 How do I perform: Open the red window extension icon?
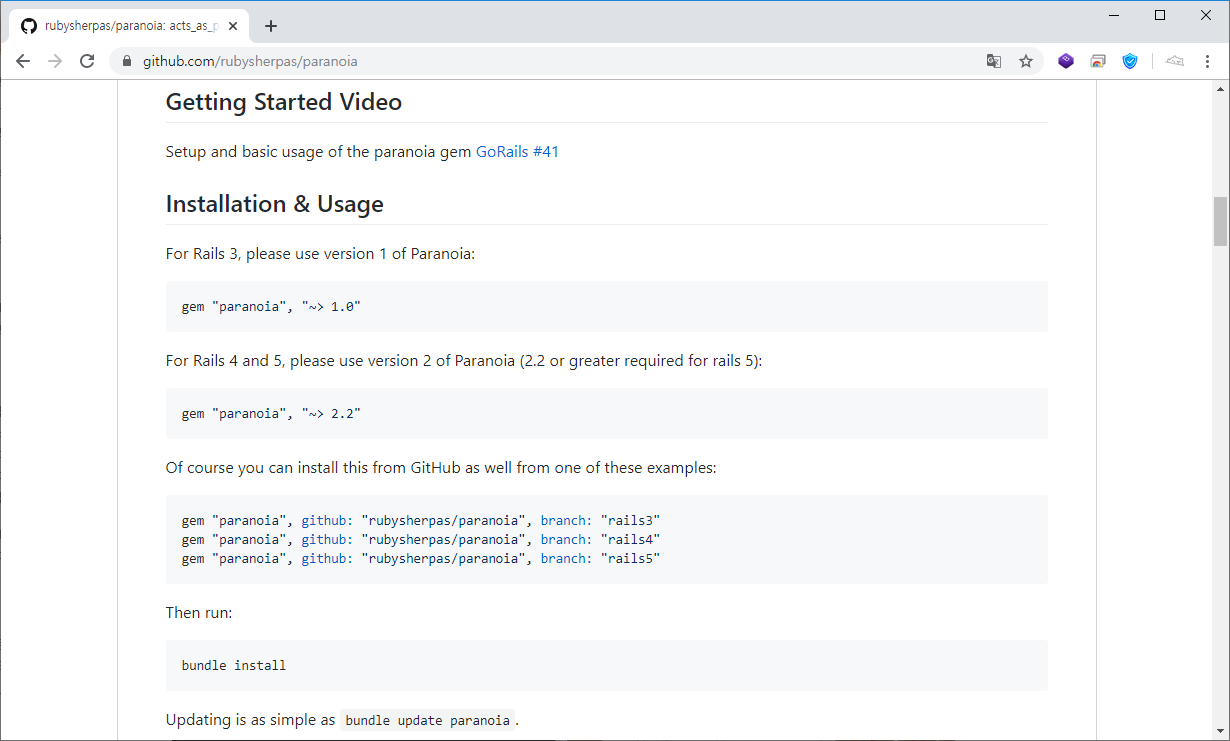(x=1098, y=61)
